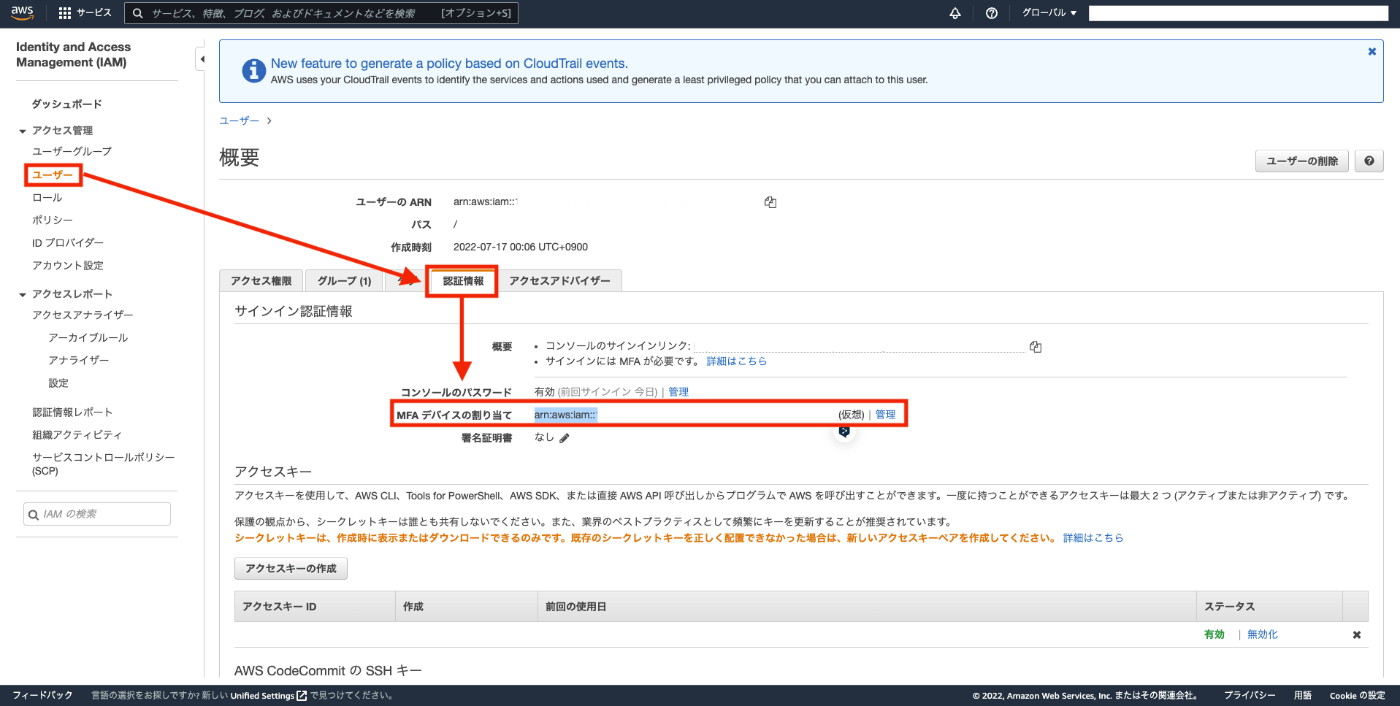Go to ダッシュボード in the sidebar
Viewport: 1400px width, 706px height.
coord(67,104)
